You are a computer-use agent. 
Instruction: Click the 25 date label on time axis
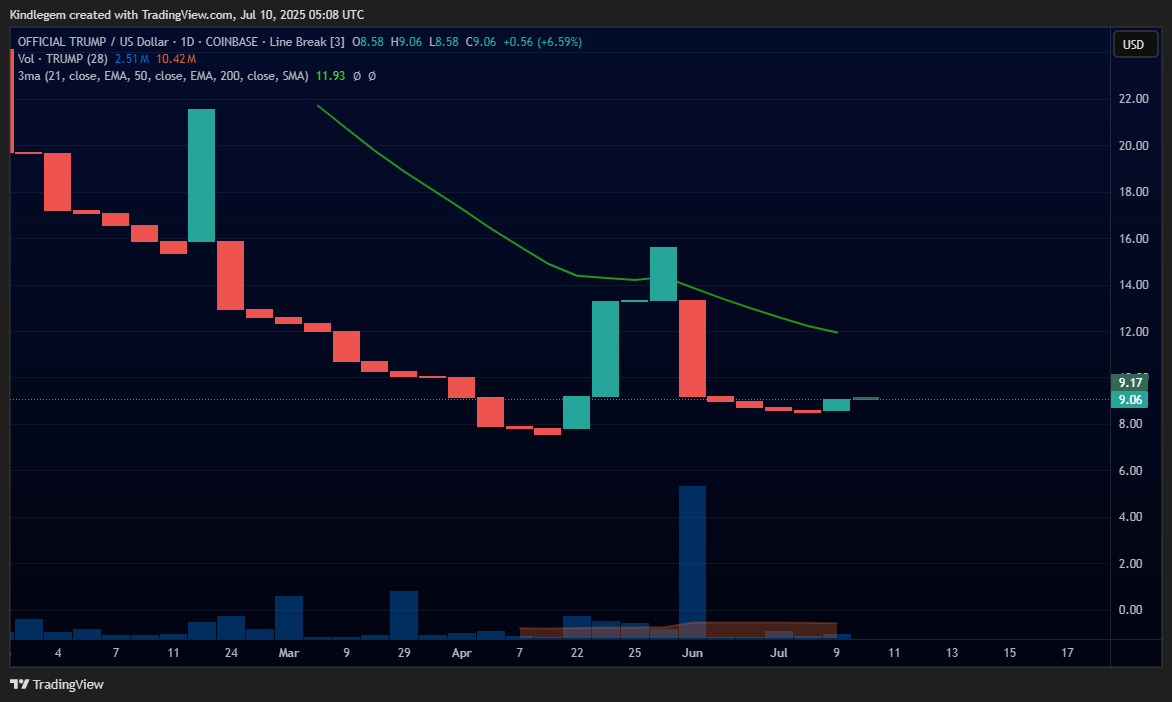pos(635,653)
